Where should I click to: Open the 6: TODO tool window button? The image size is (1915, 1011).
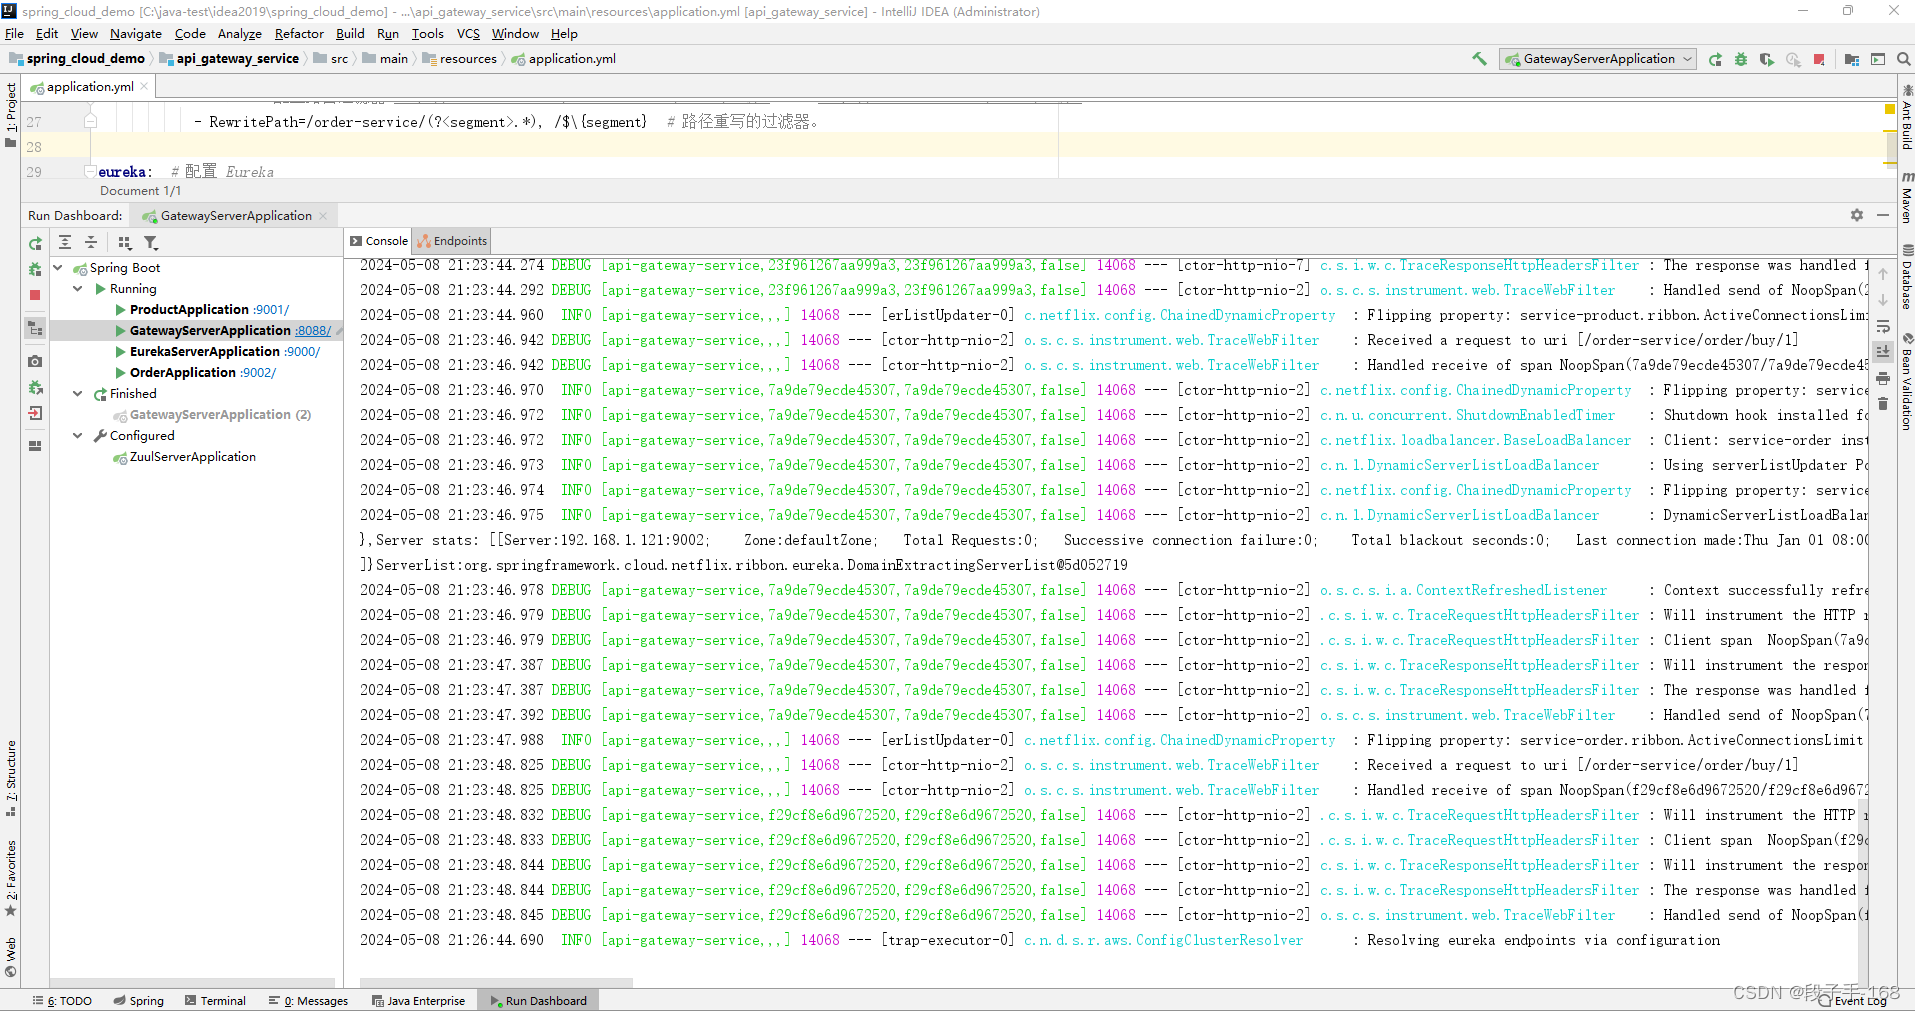pos(62,1000)
